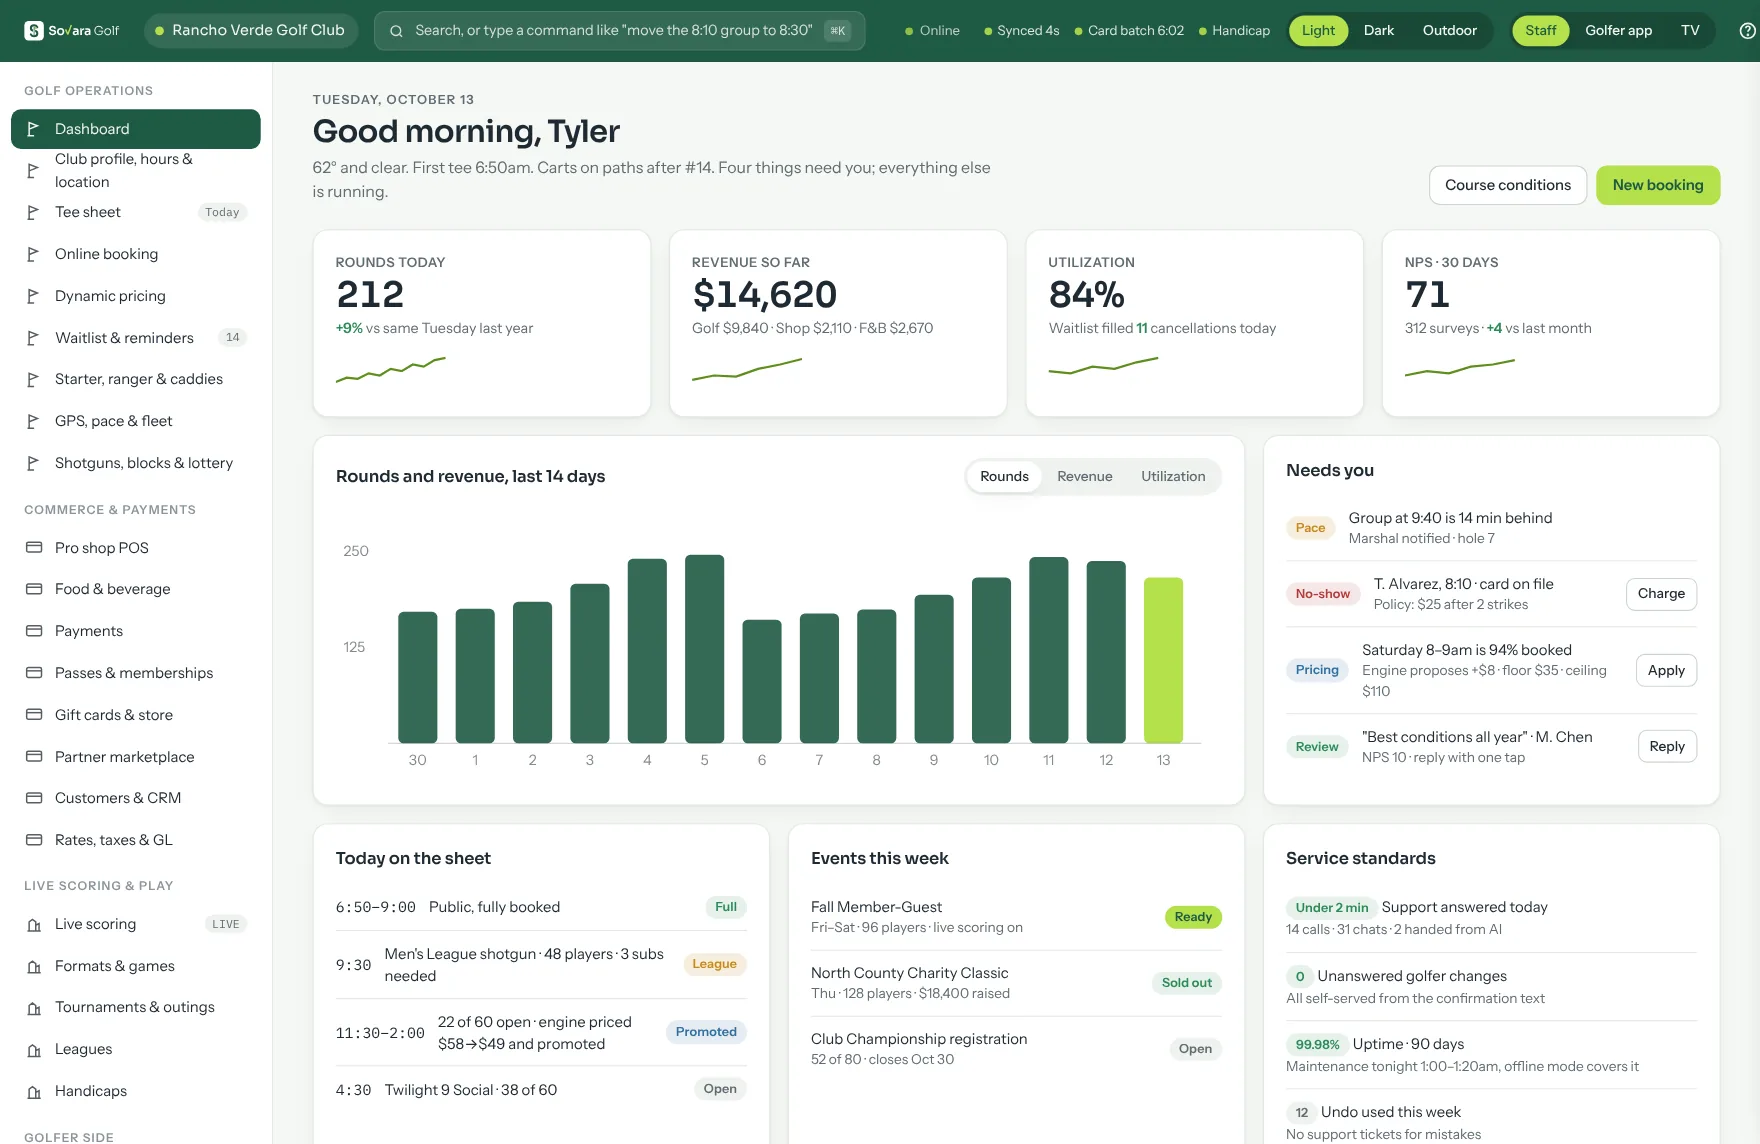
Task: Focus the command search field
Action: (x=619, y=31)
